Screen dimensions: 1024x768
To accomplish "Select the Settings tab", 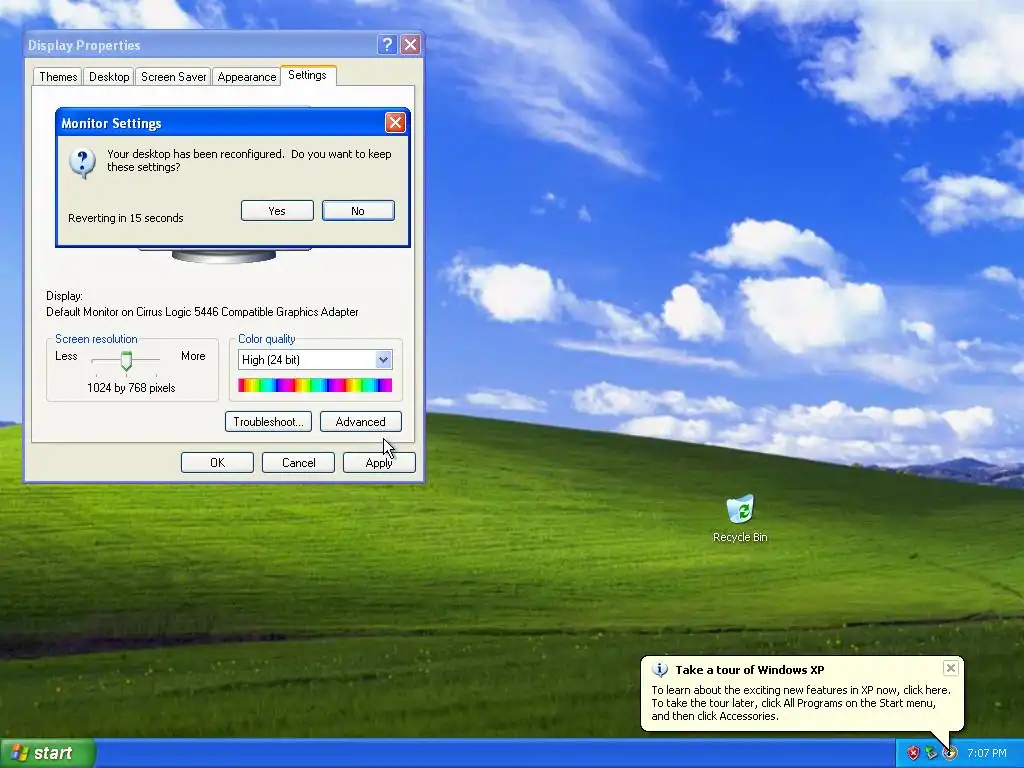I will [x=308, y=75].
